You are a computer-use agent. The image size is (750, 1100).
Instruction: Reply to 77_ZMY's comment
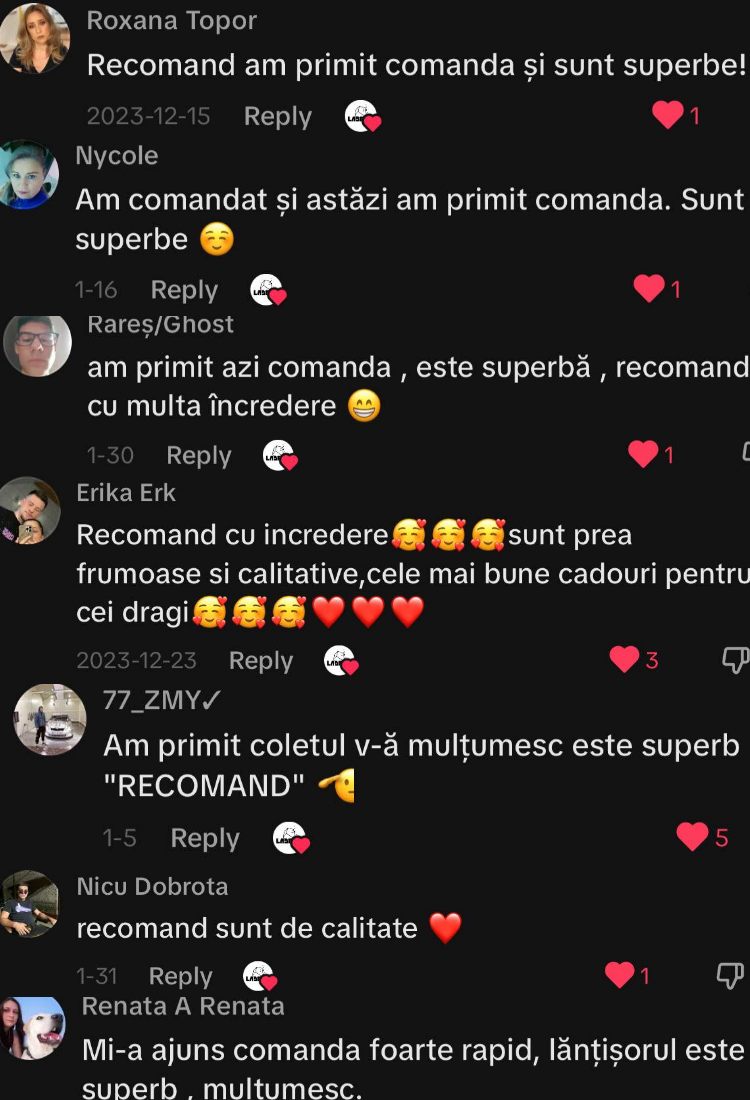point(205,838)
